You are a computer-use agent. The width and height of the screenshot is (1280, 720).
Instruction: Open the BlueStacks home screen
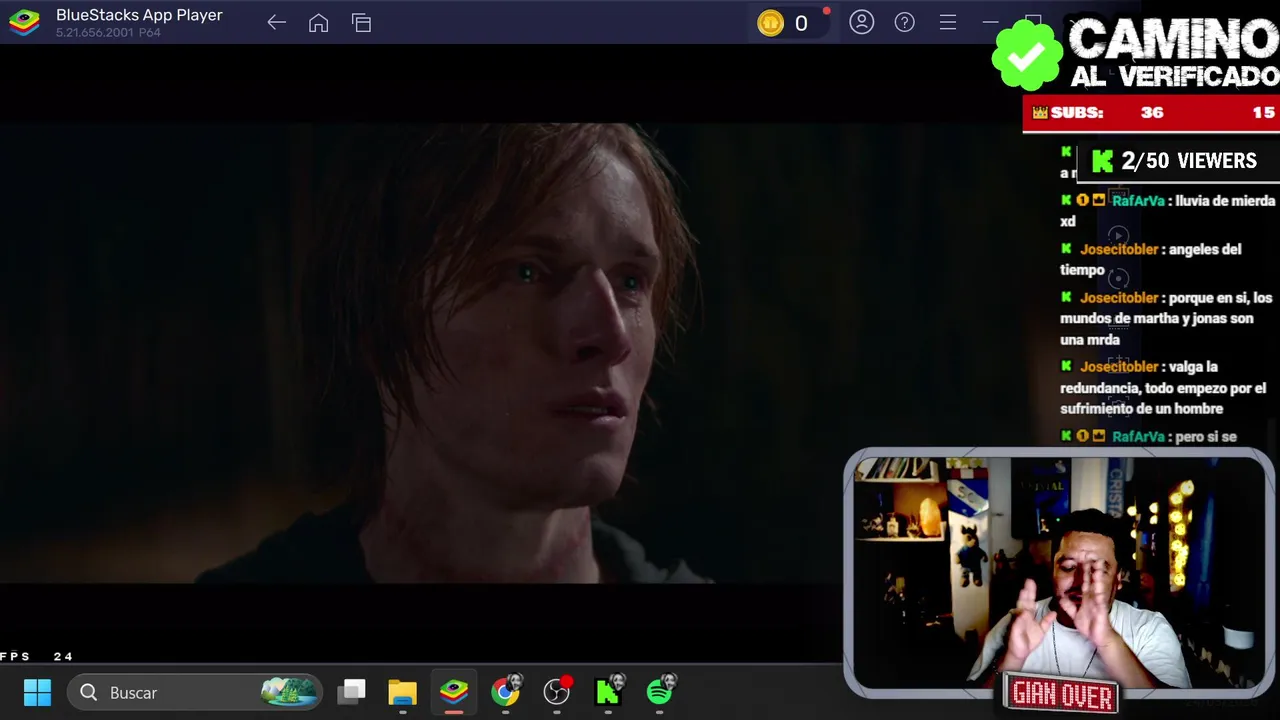click(x=319, y=23)
